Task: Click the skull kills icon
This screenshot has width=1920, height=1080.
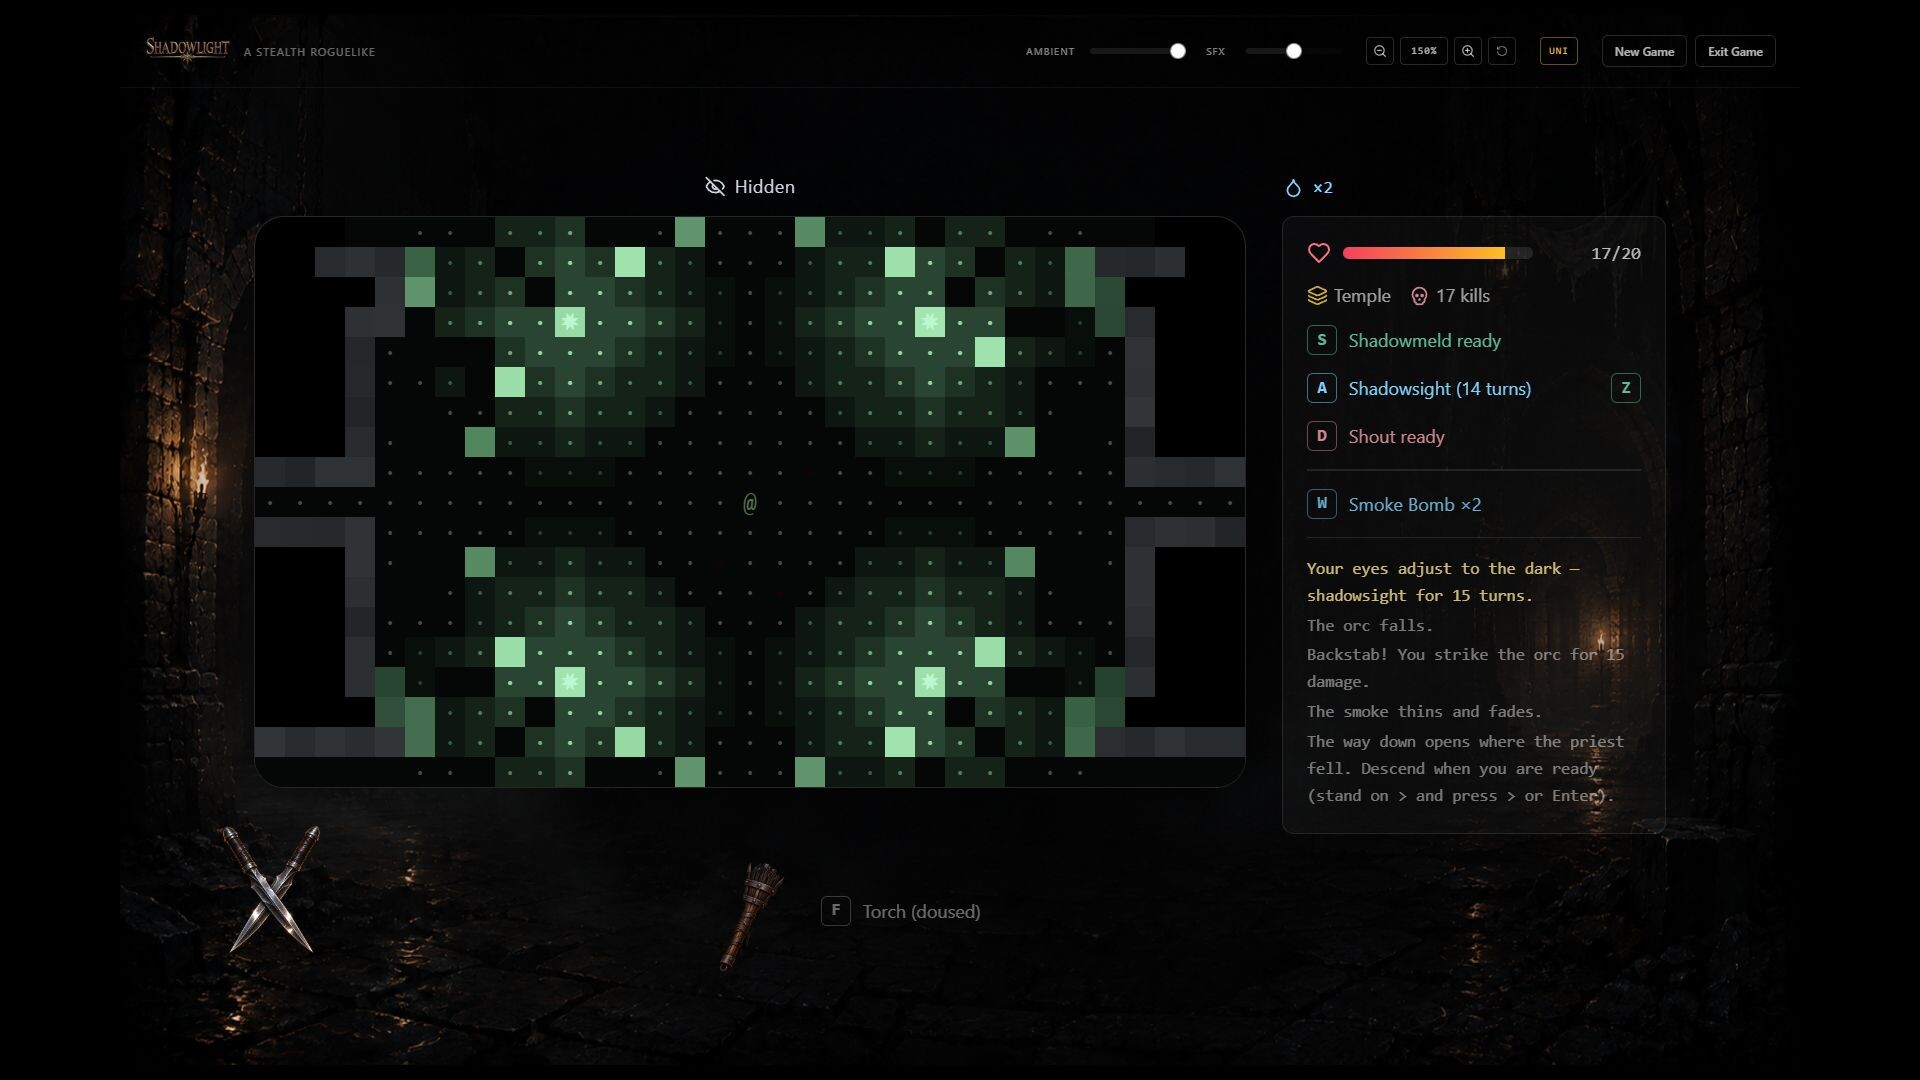Action: [x=1419, y=296]
